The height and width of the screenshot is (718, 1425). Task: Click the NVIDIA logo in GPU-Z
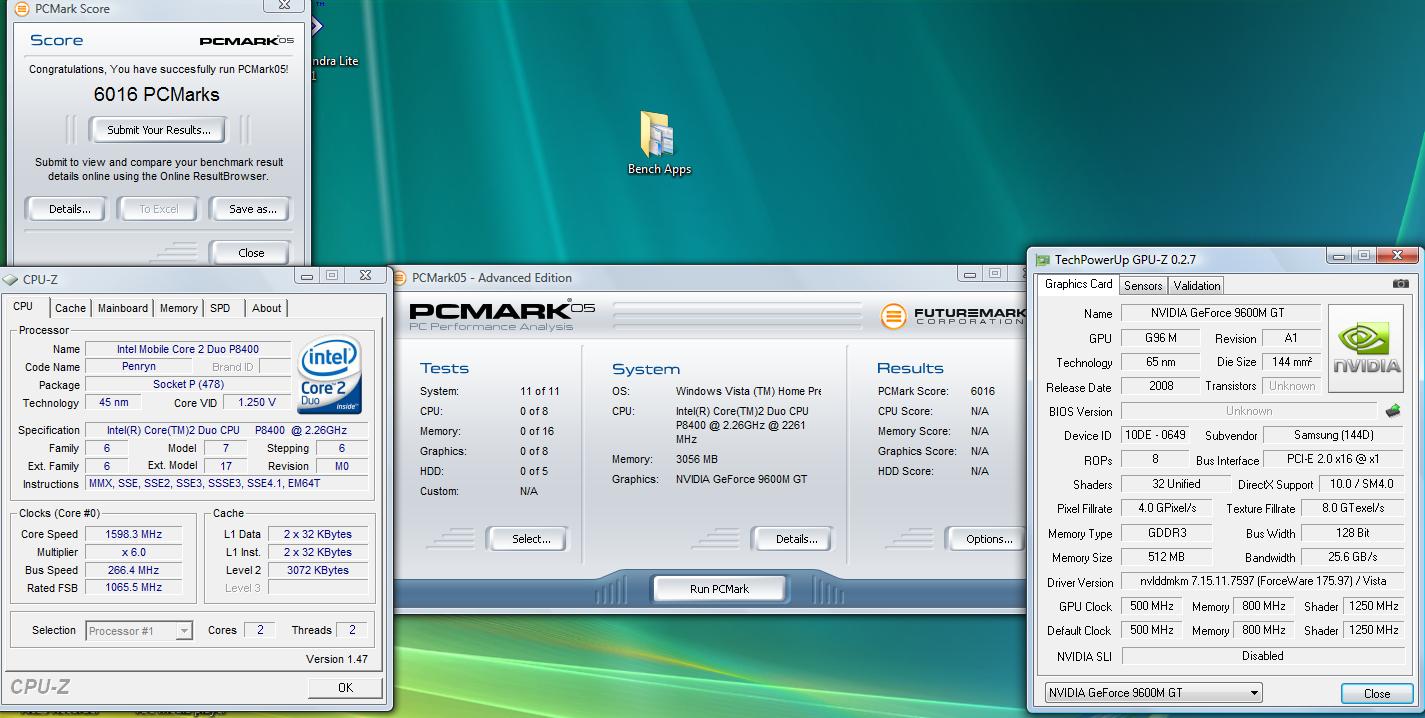click(x=1367, y=349)
